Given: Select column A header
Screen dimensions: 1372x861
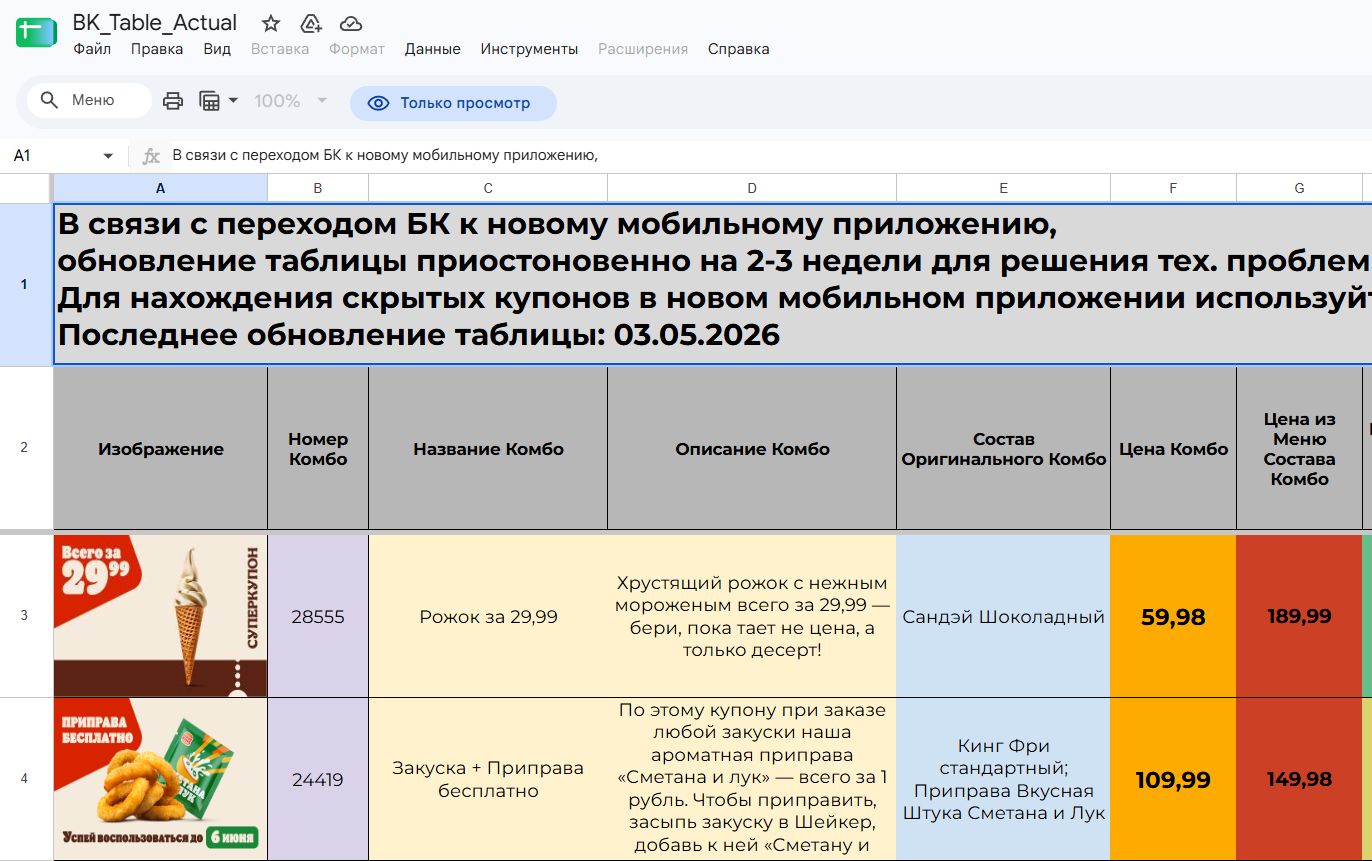Looking at the screenshot, I should coord(161,188).
